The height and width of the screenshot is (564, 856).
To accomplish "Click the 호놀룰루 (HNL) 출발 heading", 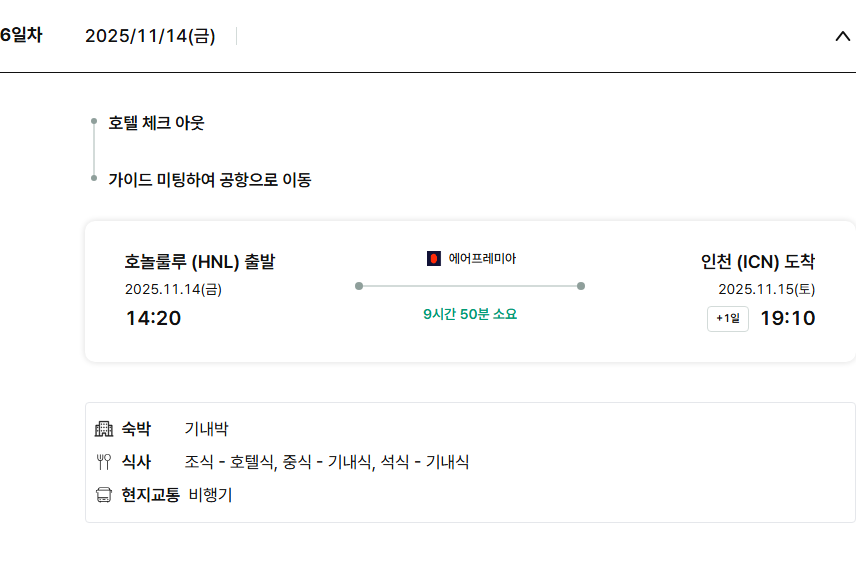I will 200,262.
